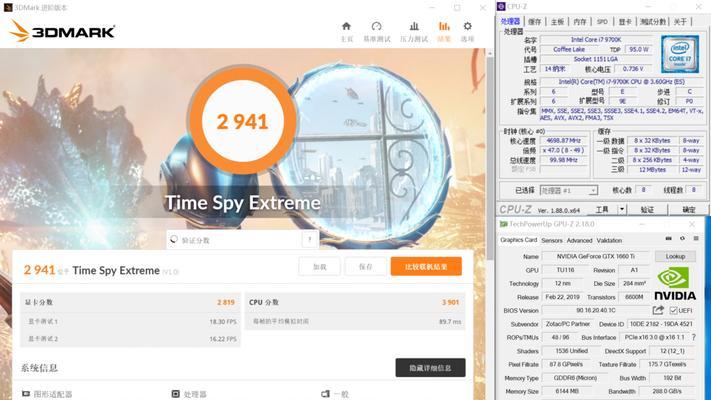Click the core speed 4698.87 MHz value
This screenshot has height=400, width=711.
click(564, 141)
